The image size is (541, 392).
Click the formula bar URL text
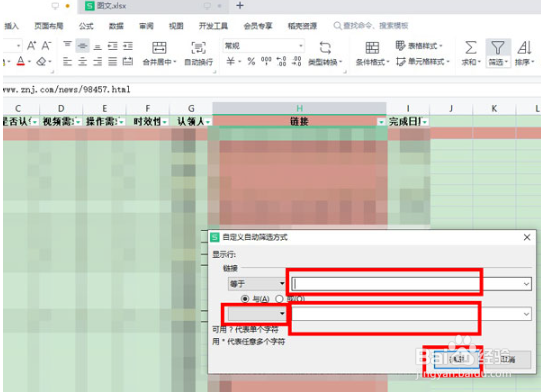pos(66,90)
